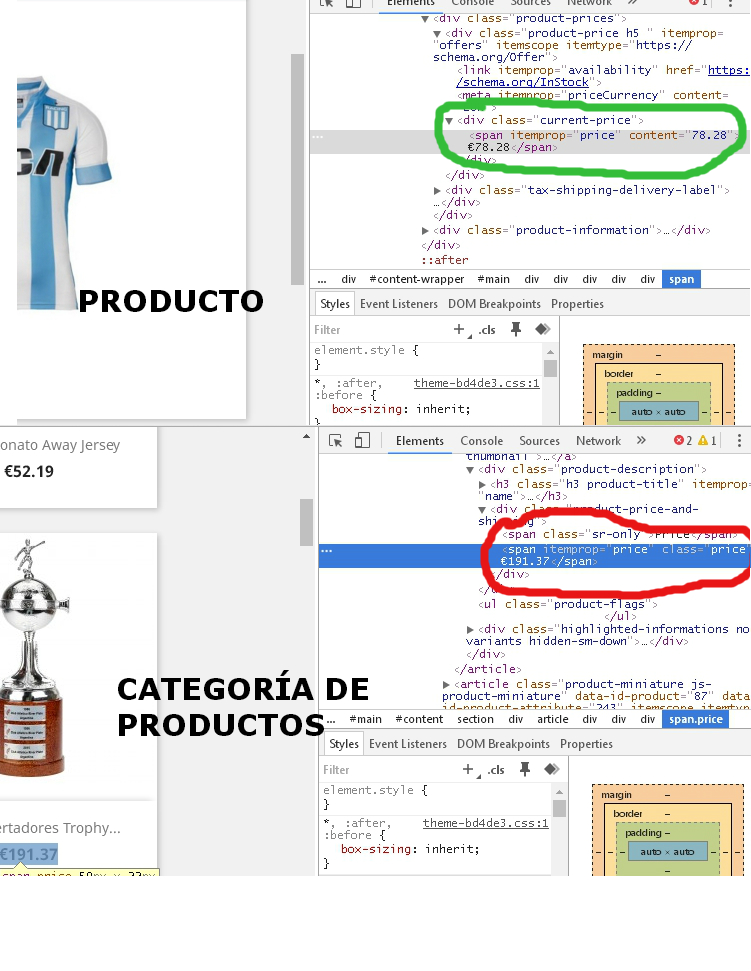Select section in lower breadcrumb bar
This screenshot has height=971, width=751.
pos(475,719)
